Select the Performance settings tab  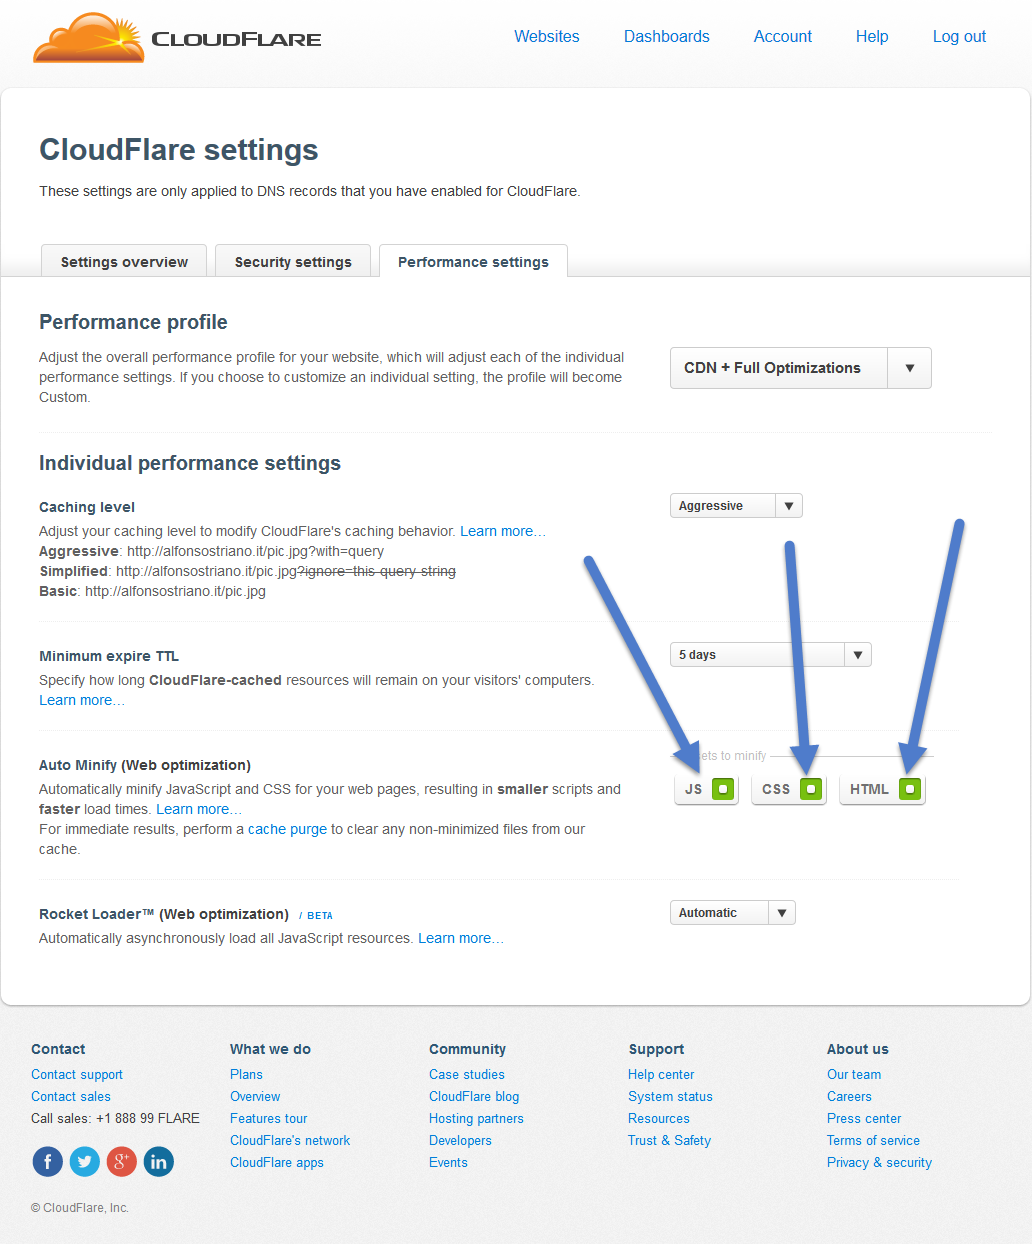(x=473, y=261)
